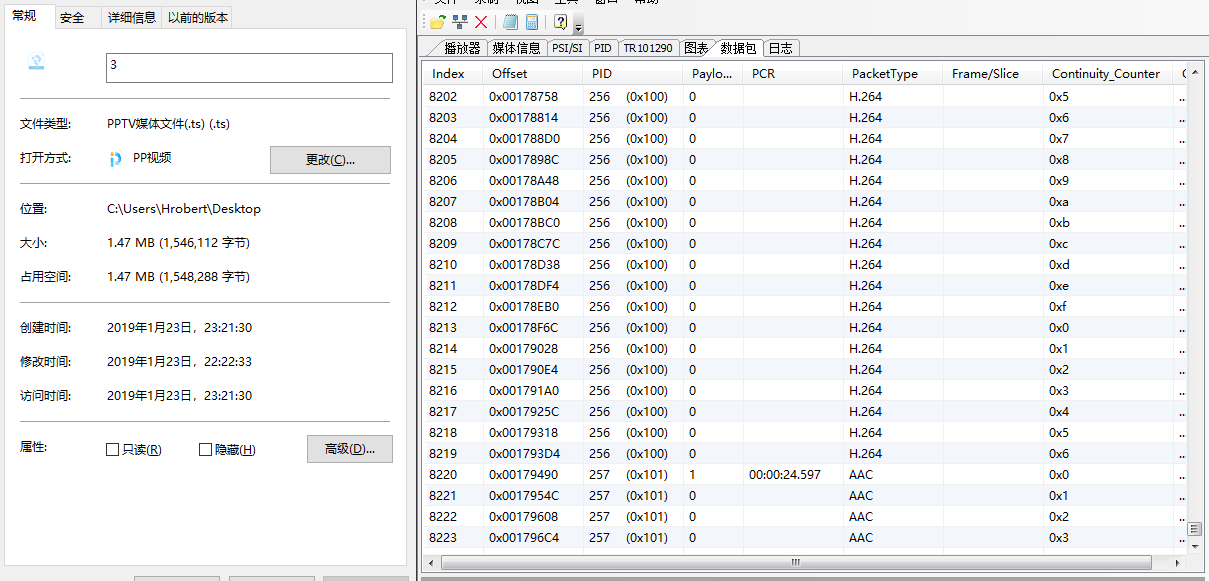Click continuity counter 0xa in row 8207
The width and height of the screenshot is (1209, 581).
(1058, 202)
